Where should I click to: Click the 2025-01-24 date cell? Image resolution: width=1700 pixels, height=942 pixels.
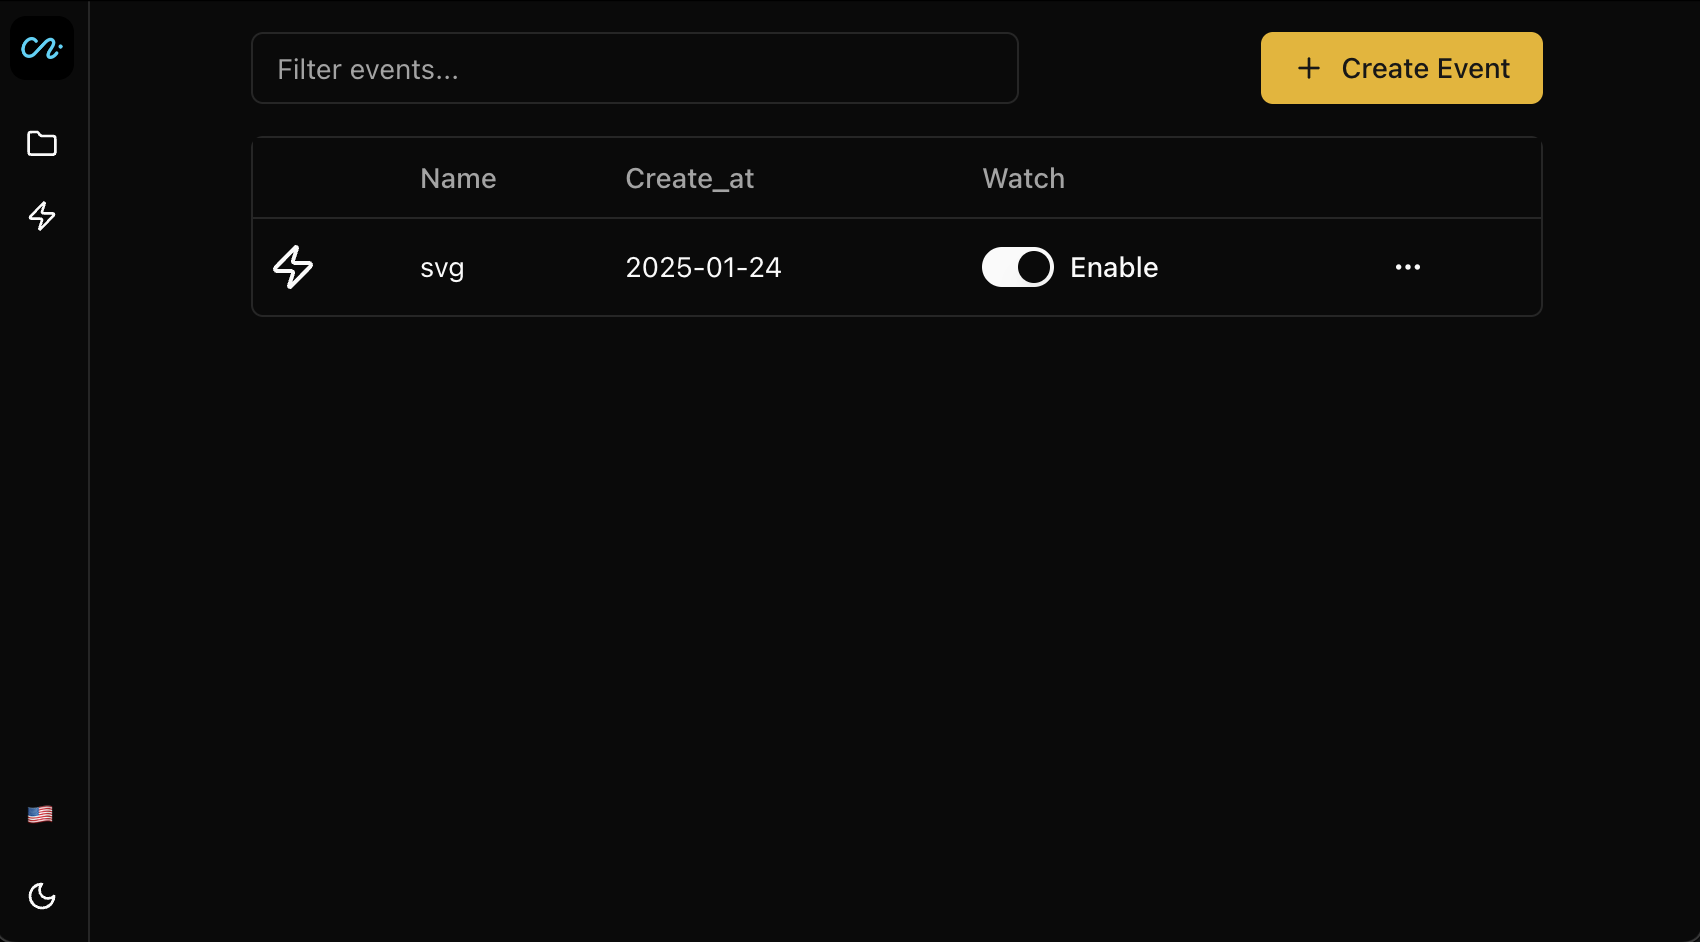pos(703,267)
